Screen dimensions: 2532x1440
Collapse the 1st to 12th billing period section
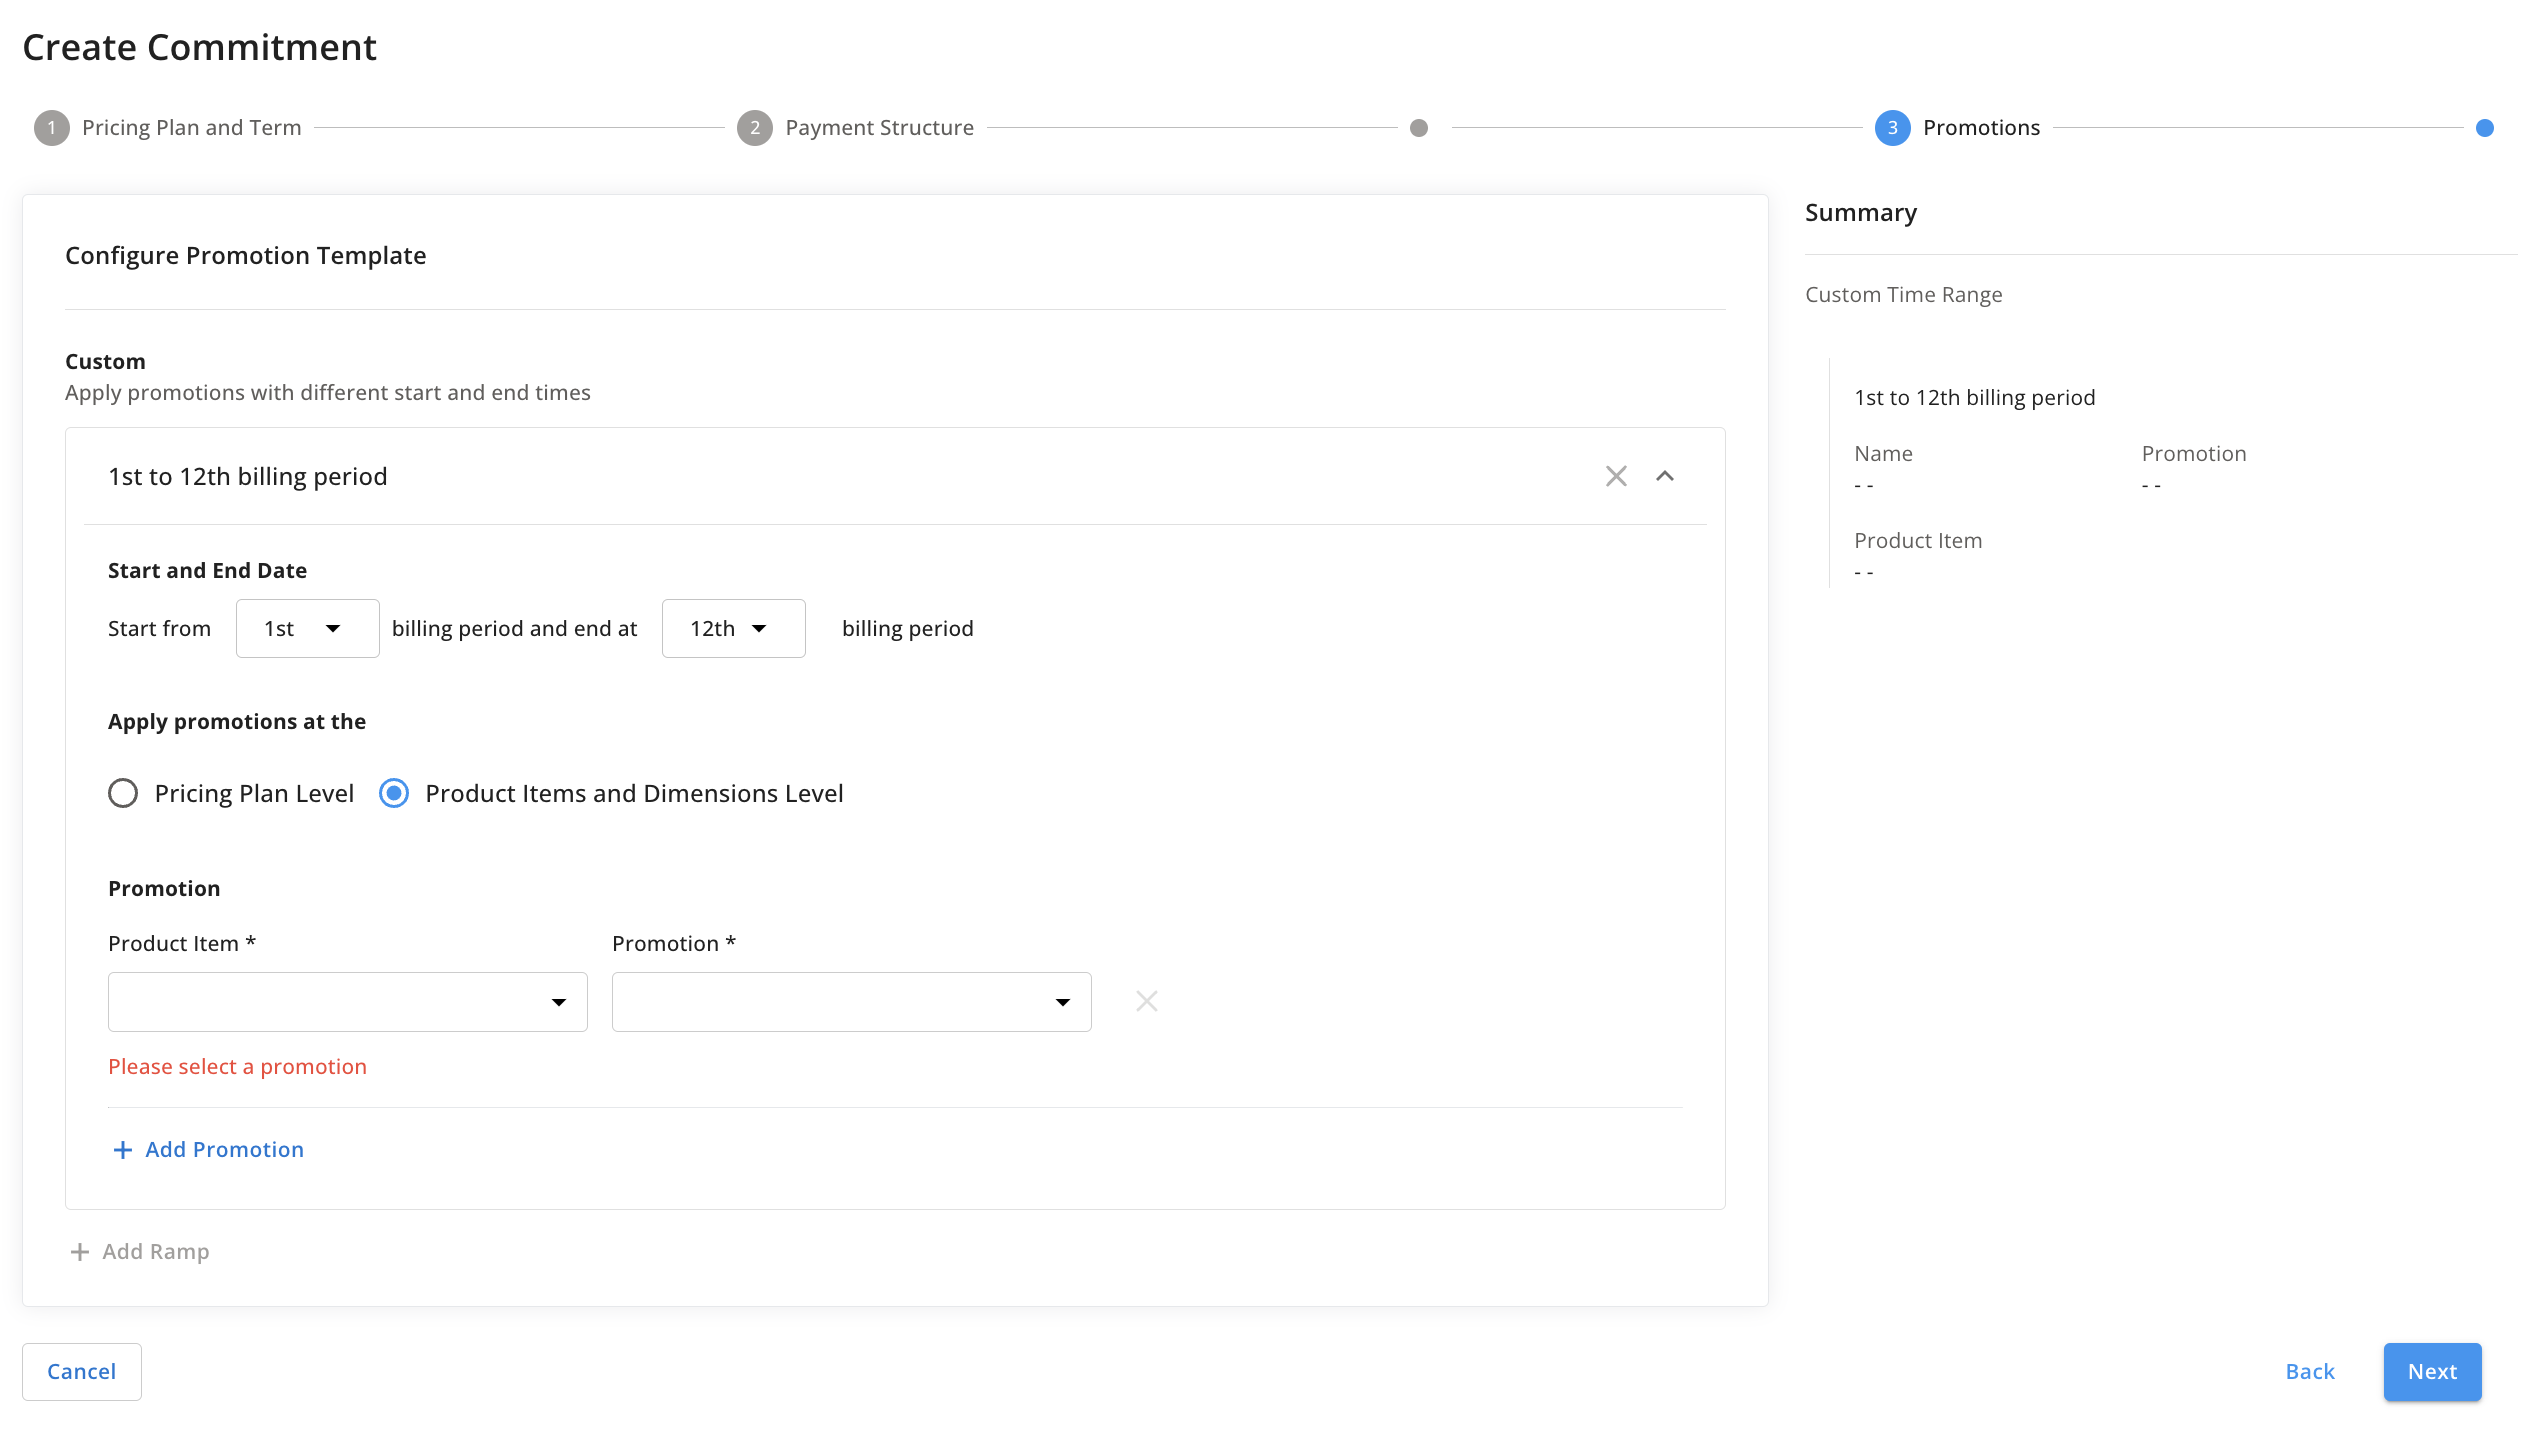1665,476
